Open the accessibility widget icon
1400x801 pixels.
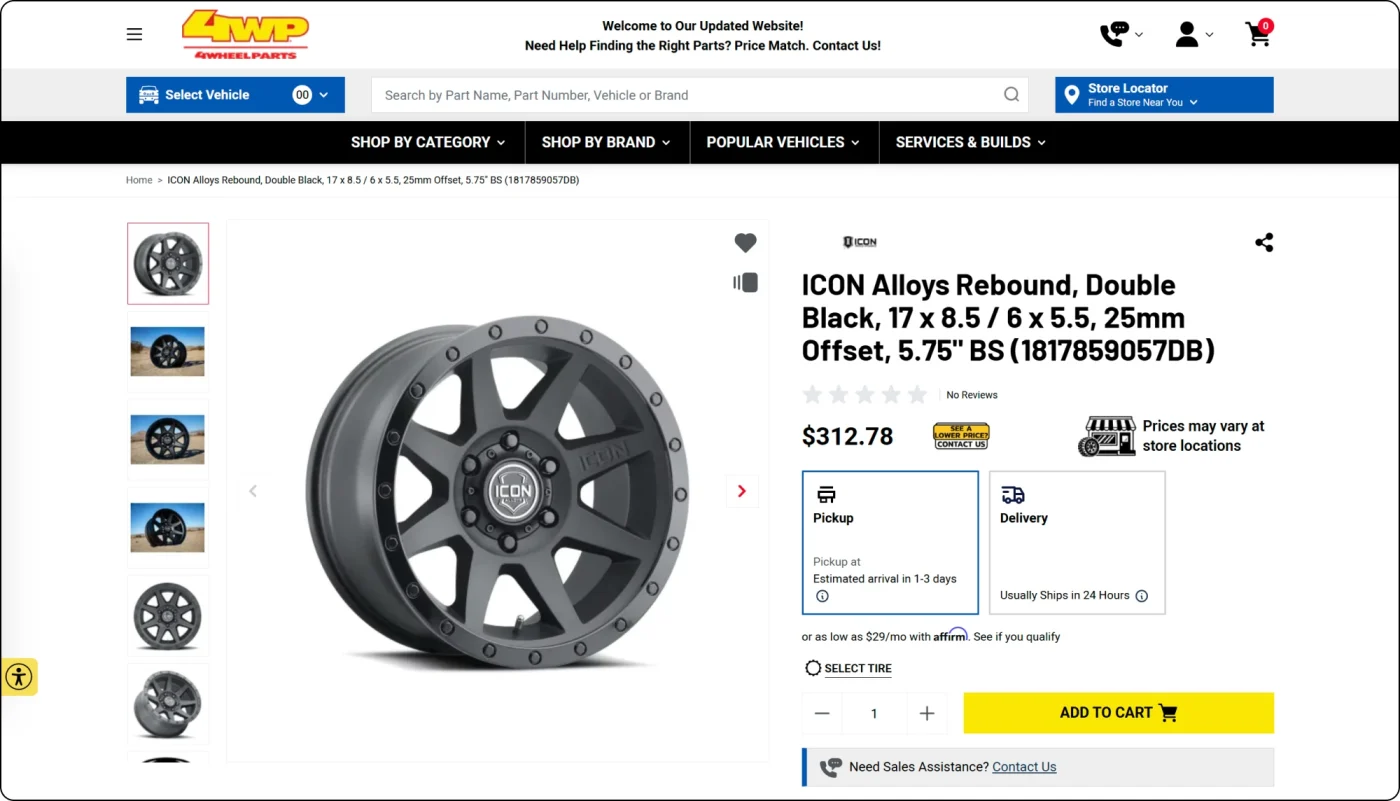tap(19, 677)
